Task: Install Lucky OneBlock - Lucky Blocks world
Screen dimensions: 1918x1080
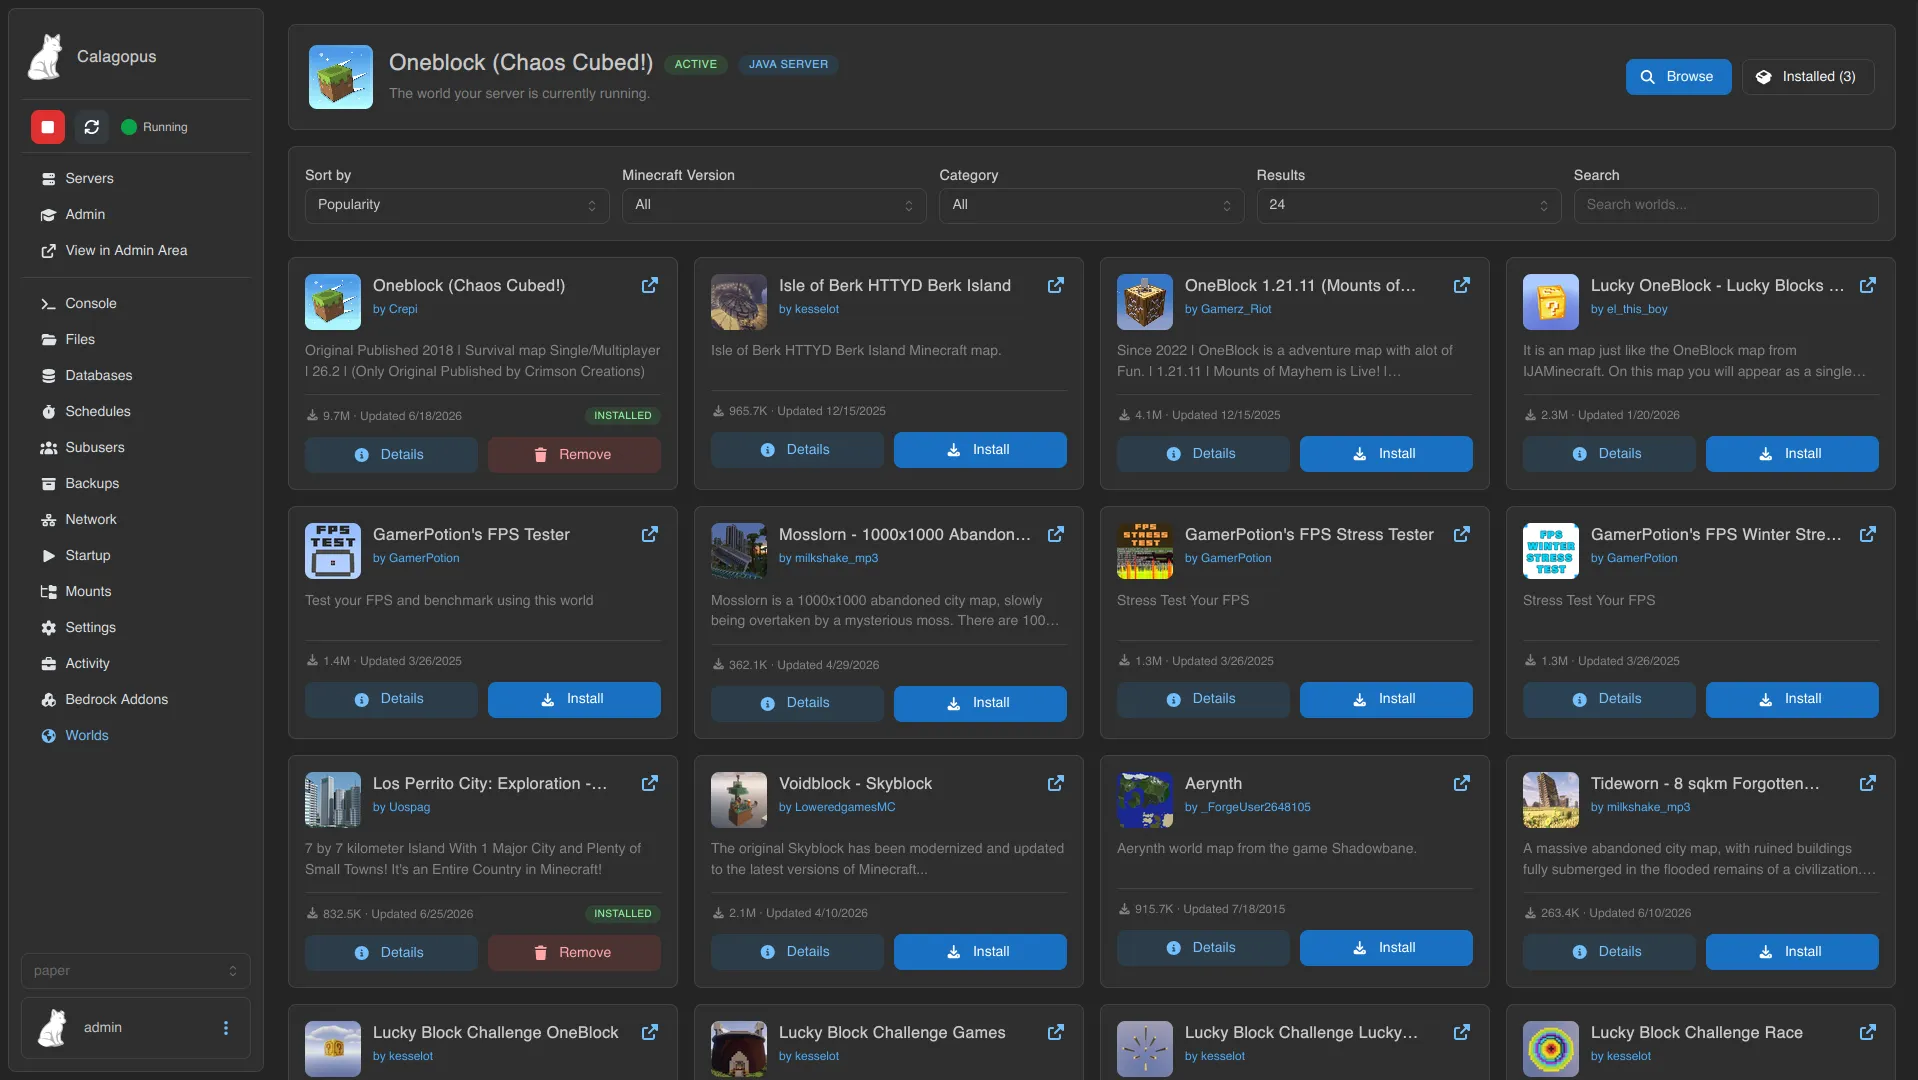Action: [1792, 454]
